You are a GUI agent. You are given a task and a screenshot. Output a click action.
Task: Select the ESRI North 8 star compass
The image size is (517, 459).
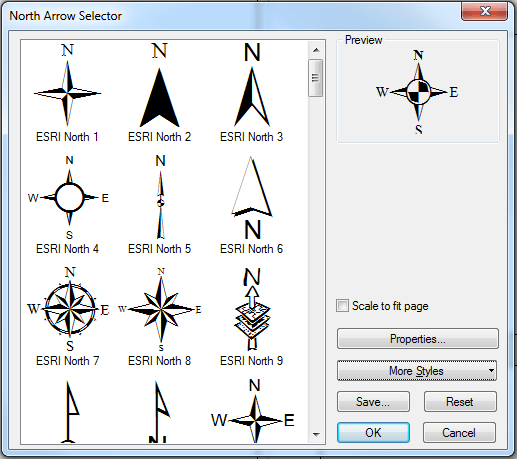point(159,316)
